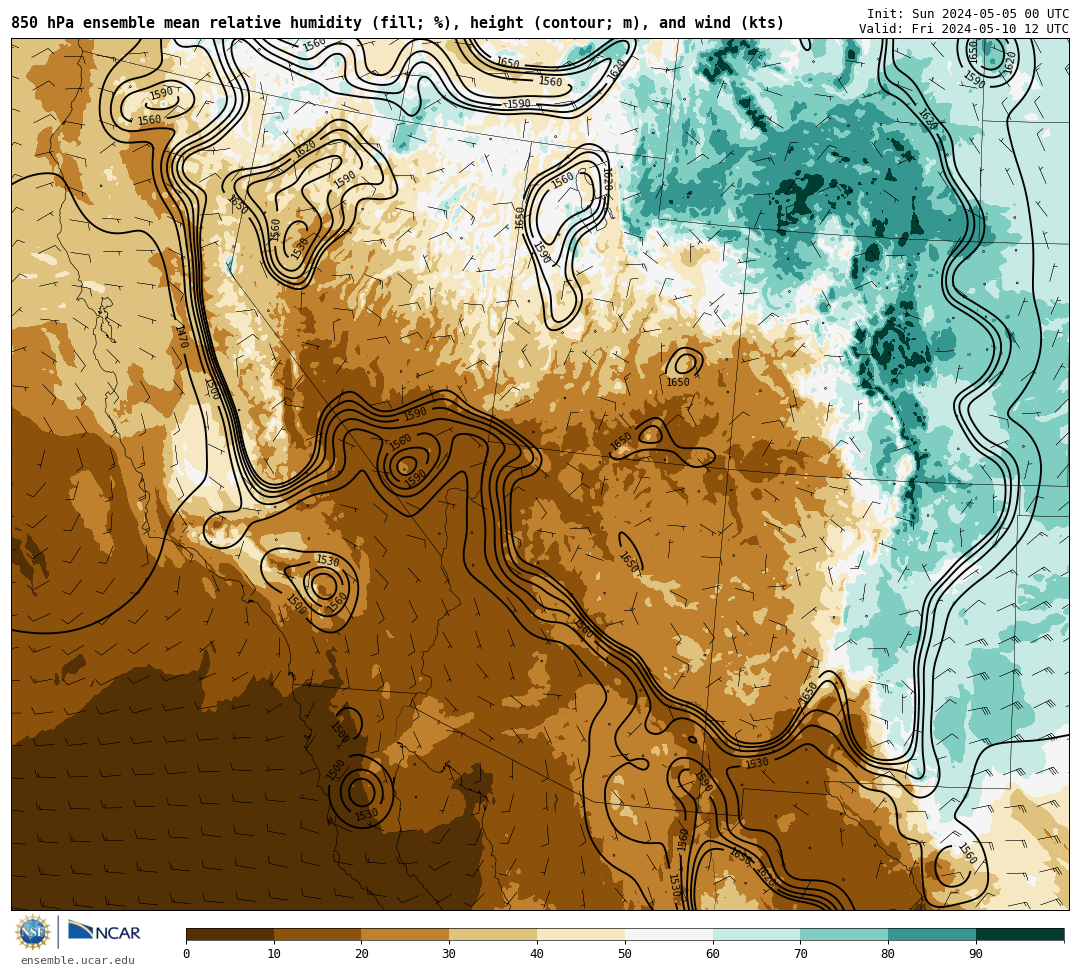The height and width of the screenshot is (973, 1080).
Task: Click the 30-40 tan colorbar segment
Action: [x=493, y=934]
